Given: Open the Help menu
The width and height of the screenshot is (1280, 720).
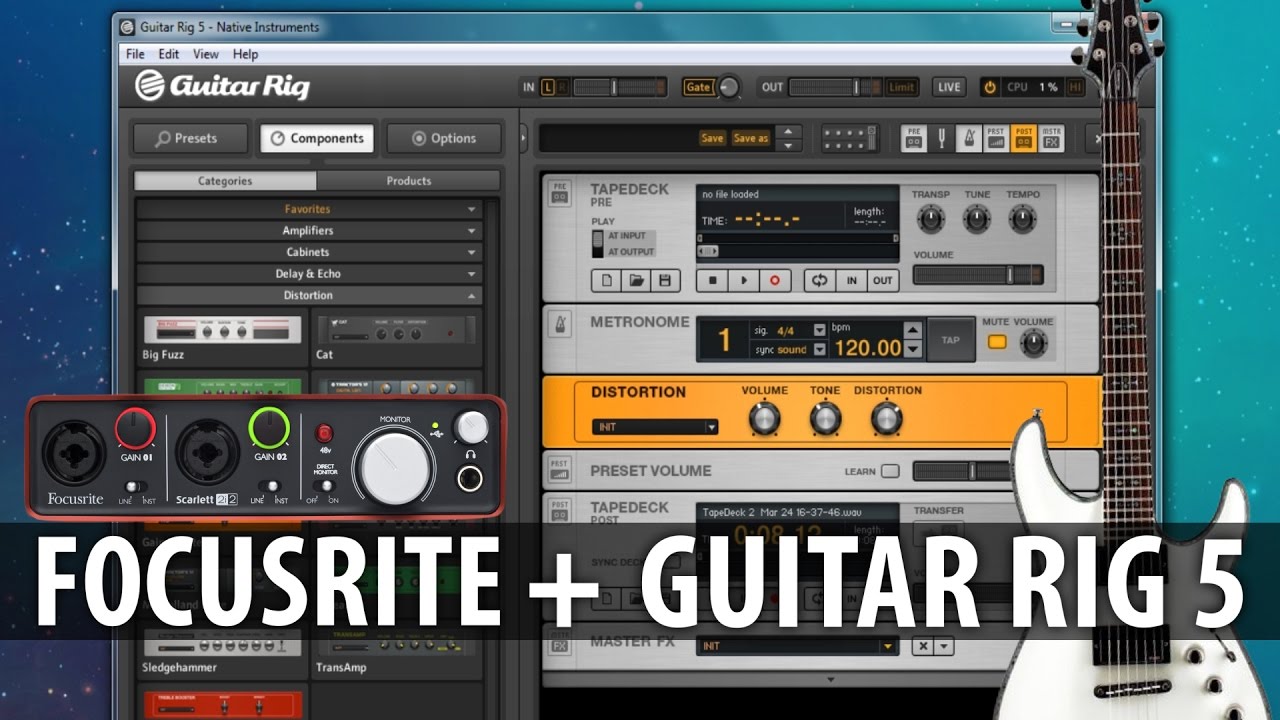Looking at the screenshot, I should tap(245, 54).
